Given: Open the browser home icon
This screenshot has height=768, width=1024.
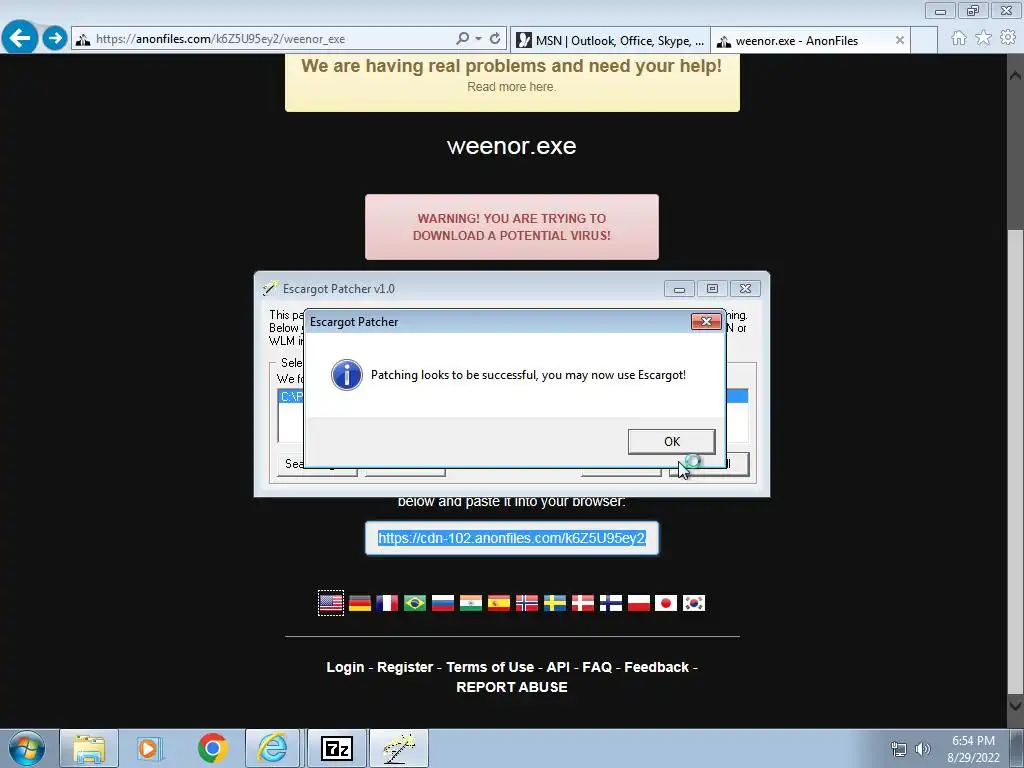Looking at the screenshot, I should pyautogui.click(x=959, y=38).
